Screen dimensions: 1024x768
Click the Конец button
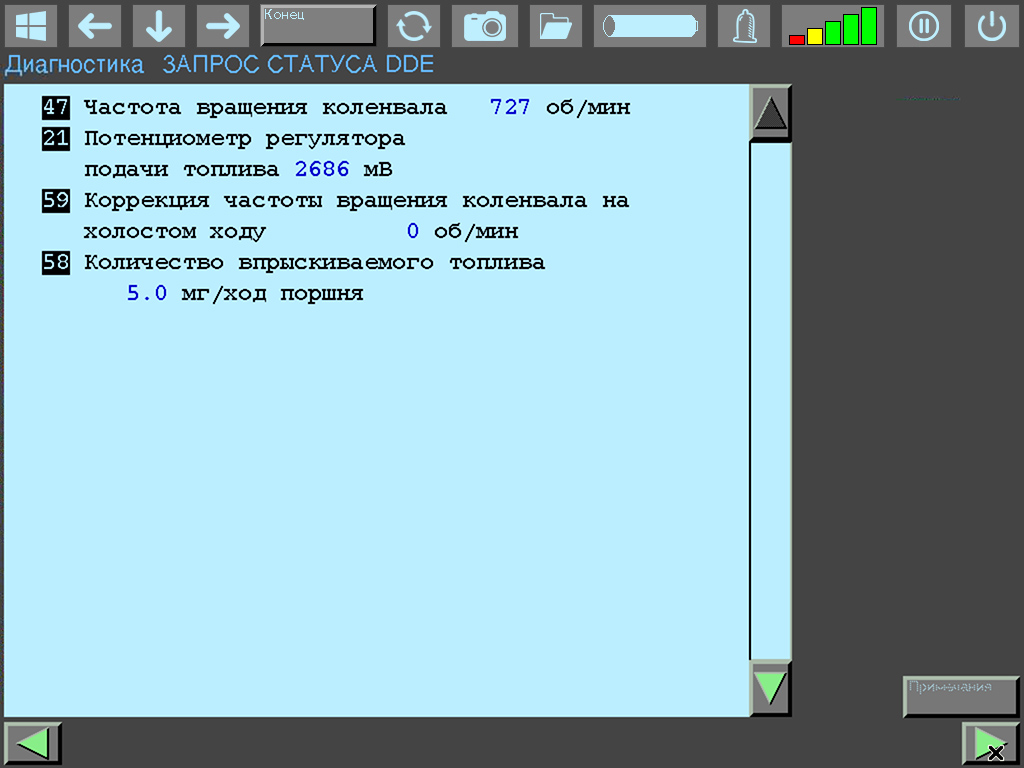pyautogui.click(x=318, y=26)
